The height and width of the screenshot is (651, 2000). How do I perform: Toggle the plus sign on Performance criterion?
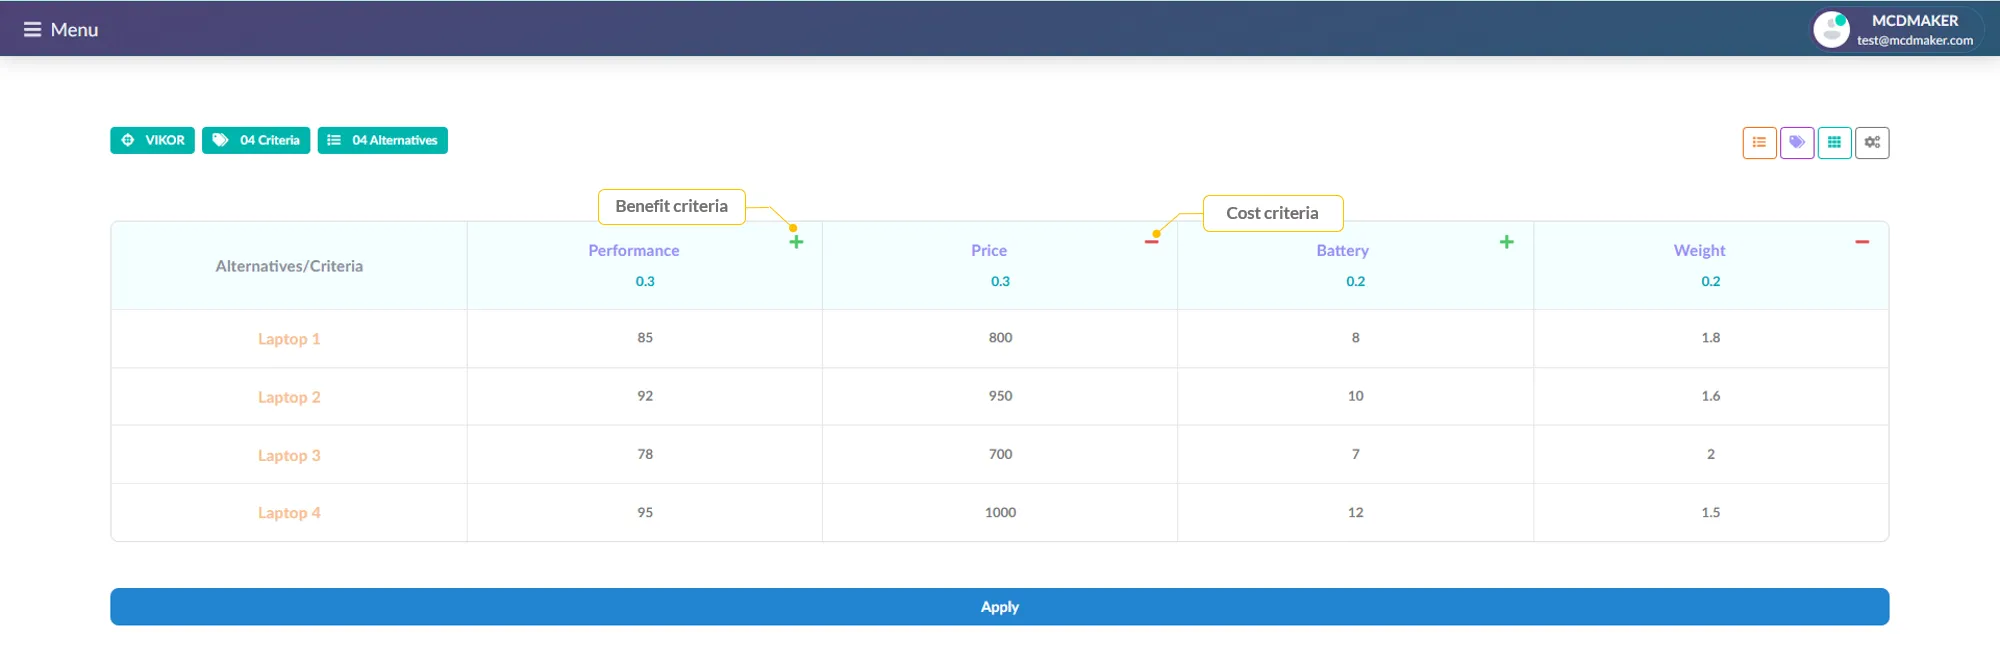796,242
